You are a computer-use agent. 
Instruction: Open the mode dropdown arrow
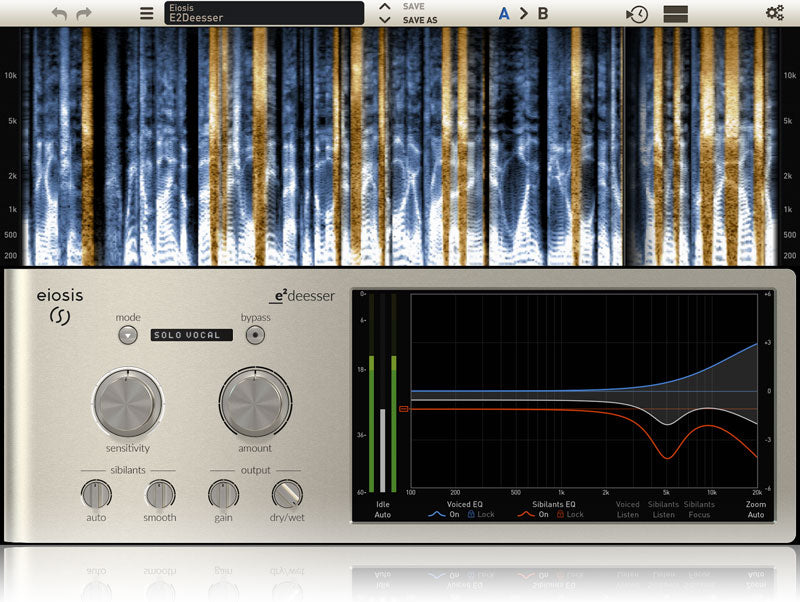(x=128, y=335)
